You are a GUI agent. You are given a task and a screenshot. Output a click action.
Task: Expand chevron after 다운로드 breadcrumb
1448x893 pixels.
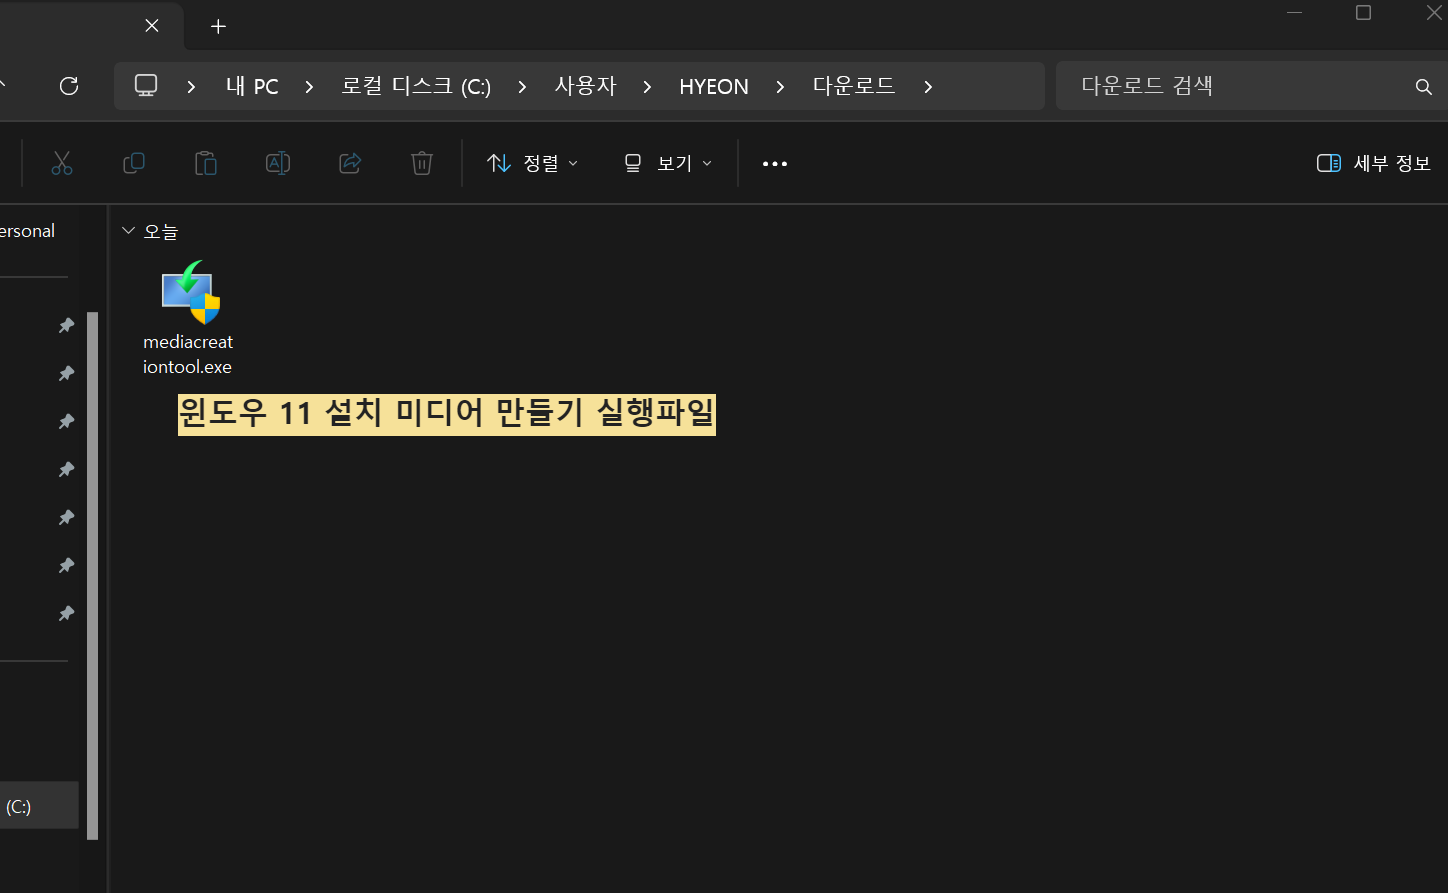(928, 87)
